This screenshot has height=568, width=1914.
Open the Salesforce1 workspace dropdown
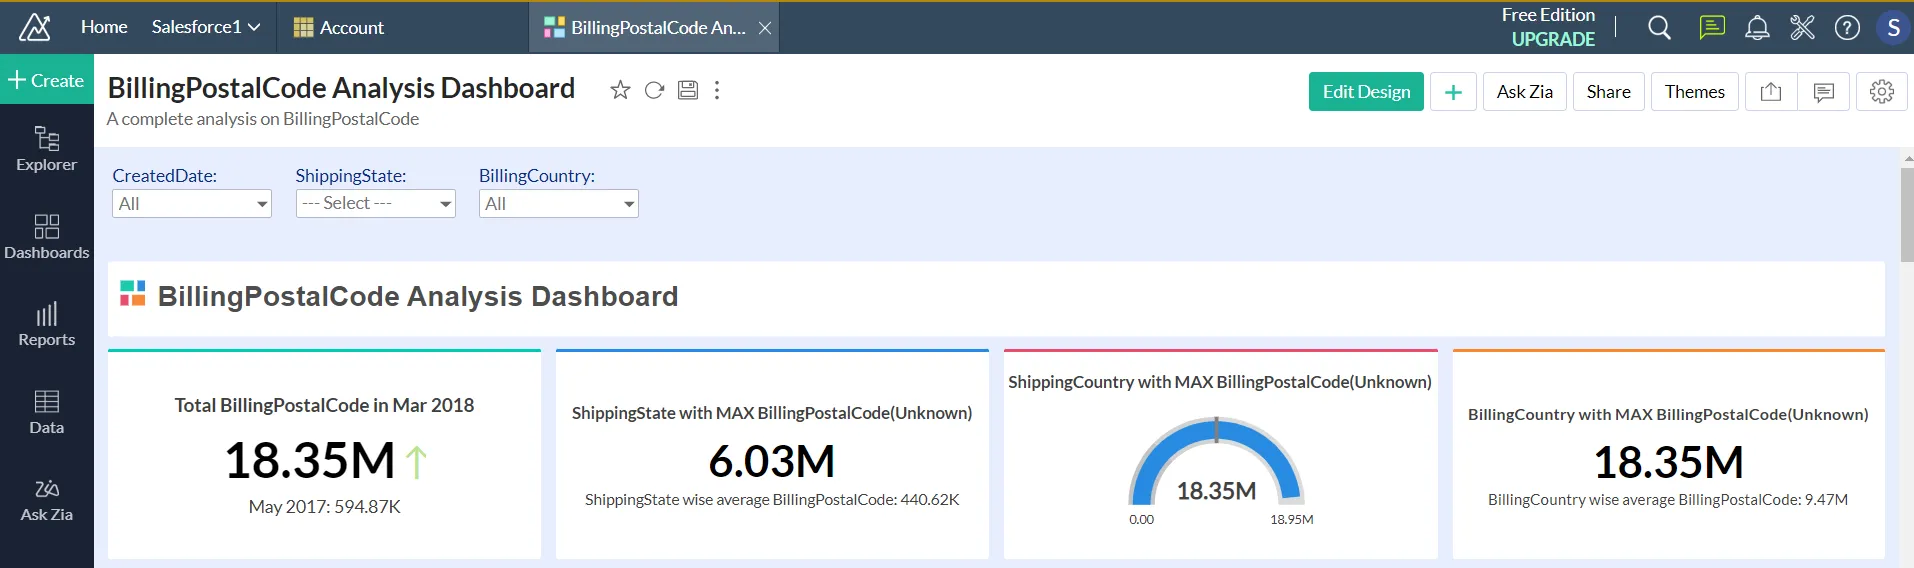[206, 27]
